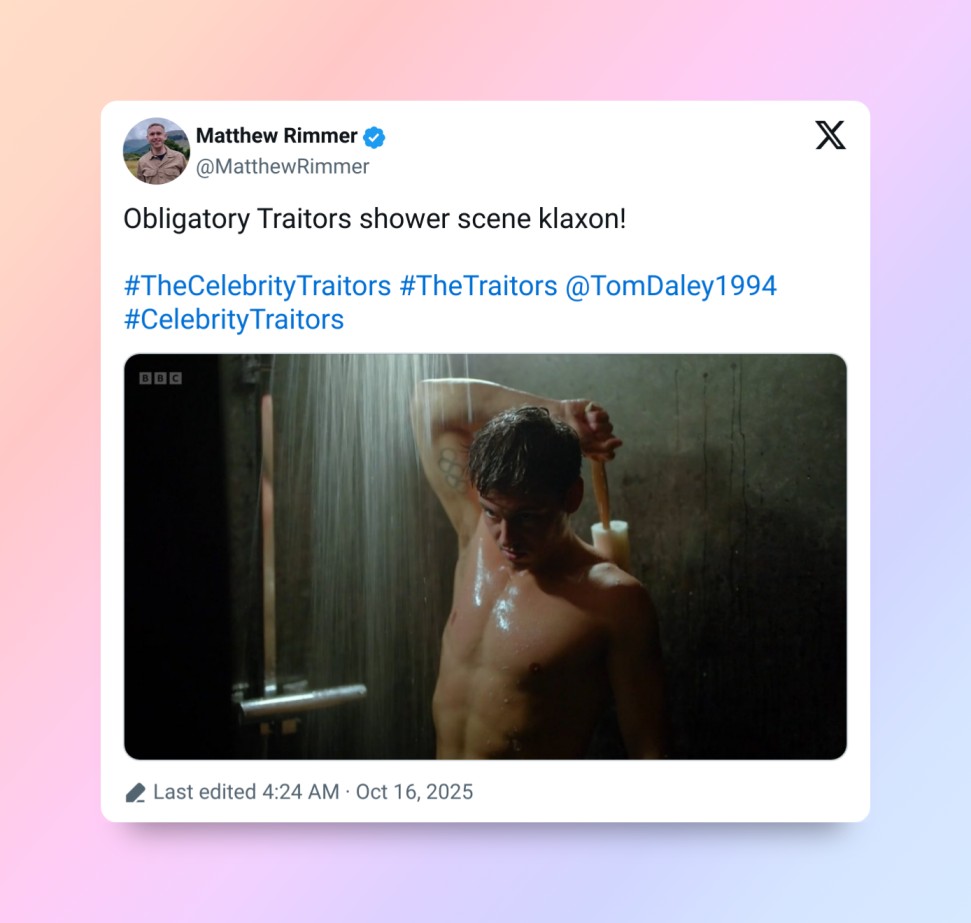Click the X logo on the card
This screenshot has height=923, width=971.
pos(830,135)
